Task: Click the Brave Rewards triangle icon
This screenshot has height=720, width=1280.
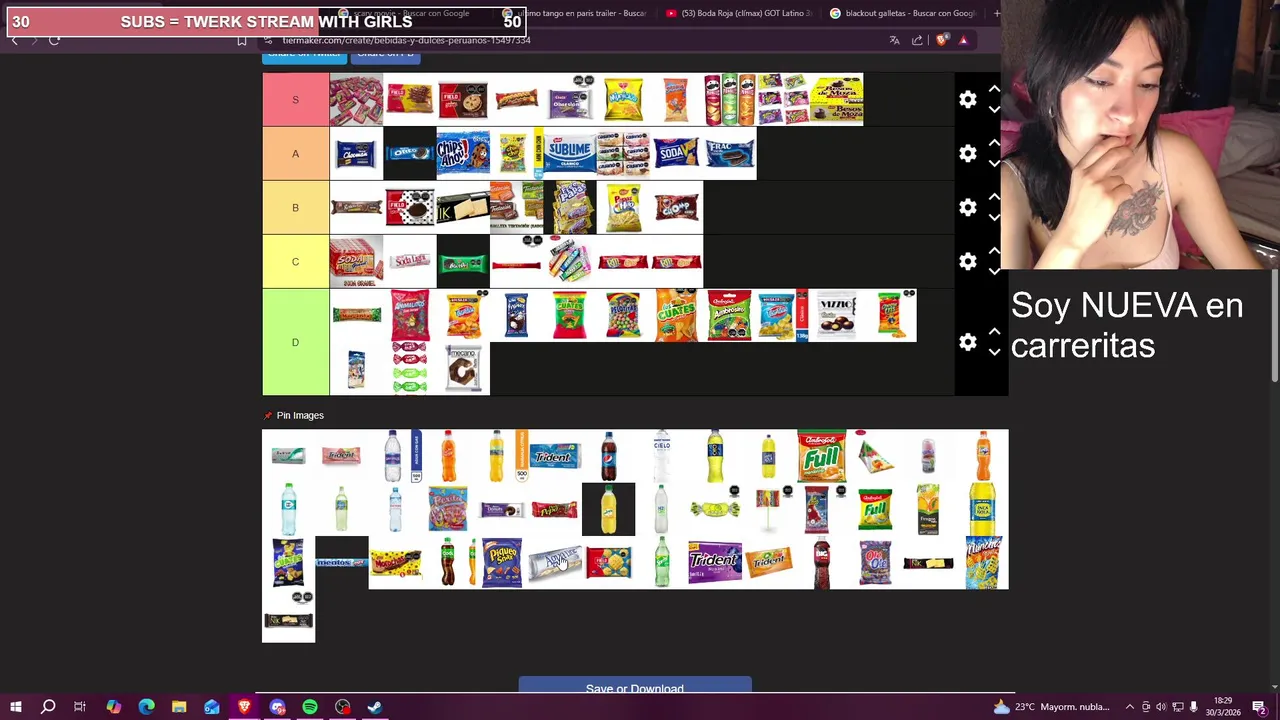Action: tap(963, 40)
